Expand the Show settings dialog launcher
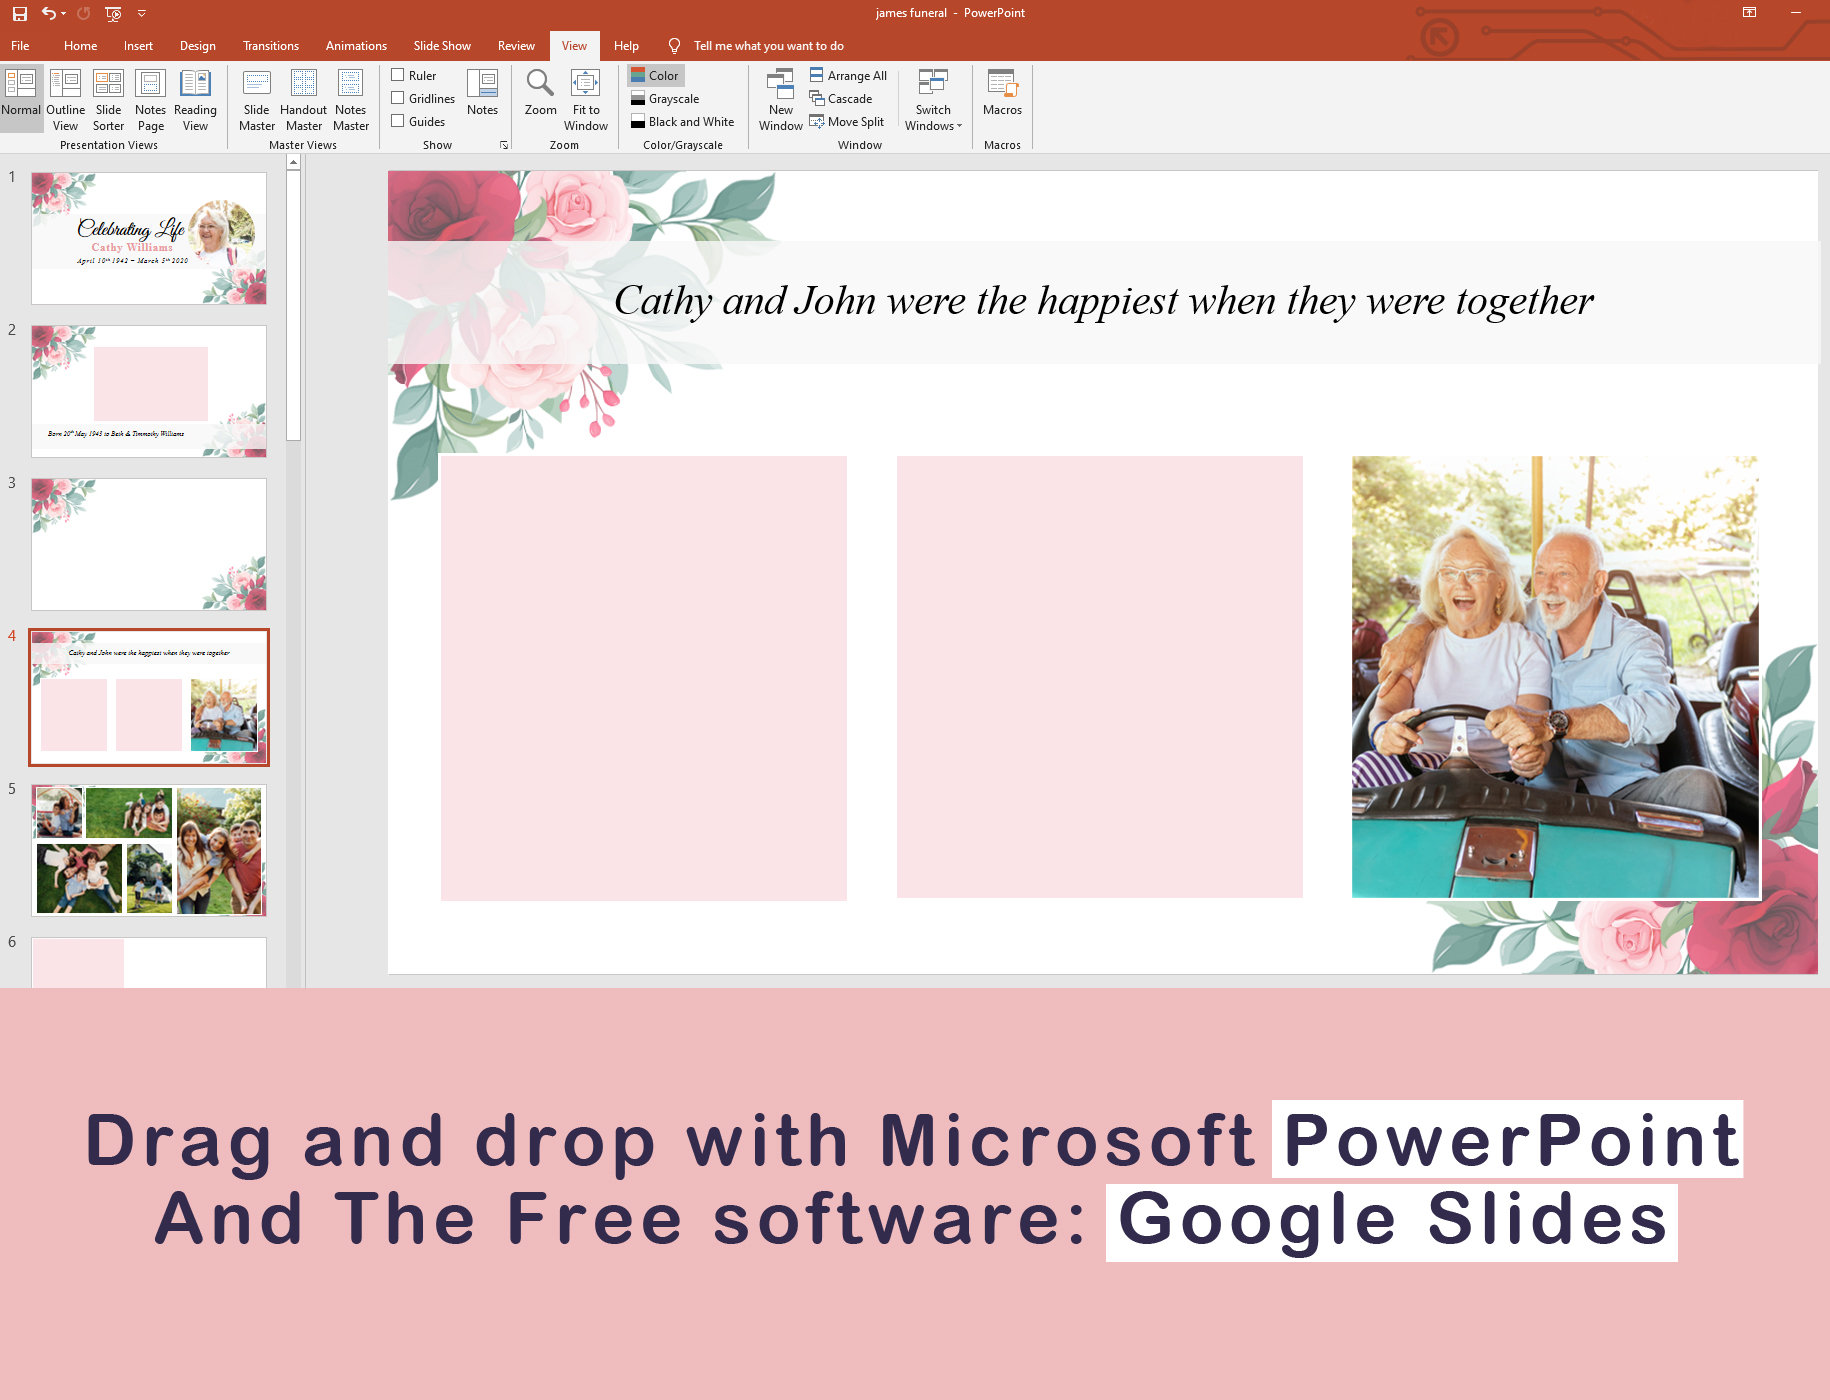 pyautogui.click(x=503, y=144)
